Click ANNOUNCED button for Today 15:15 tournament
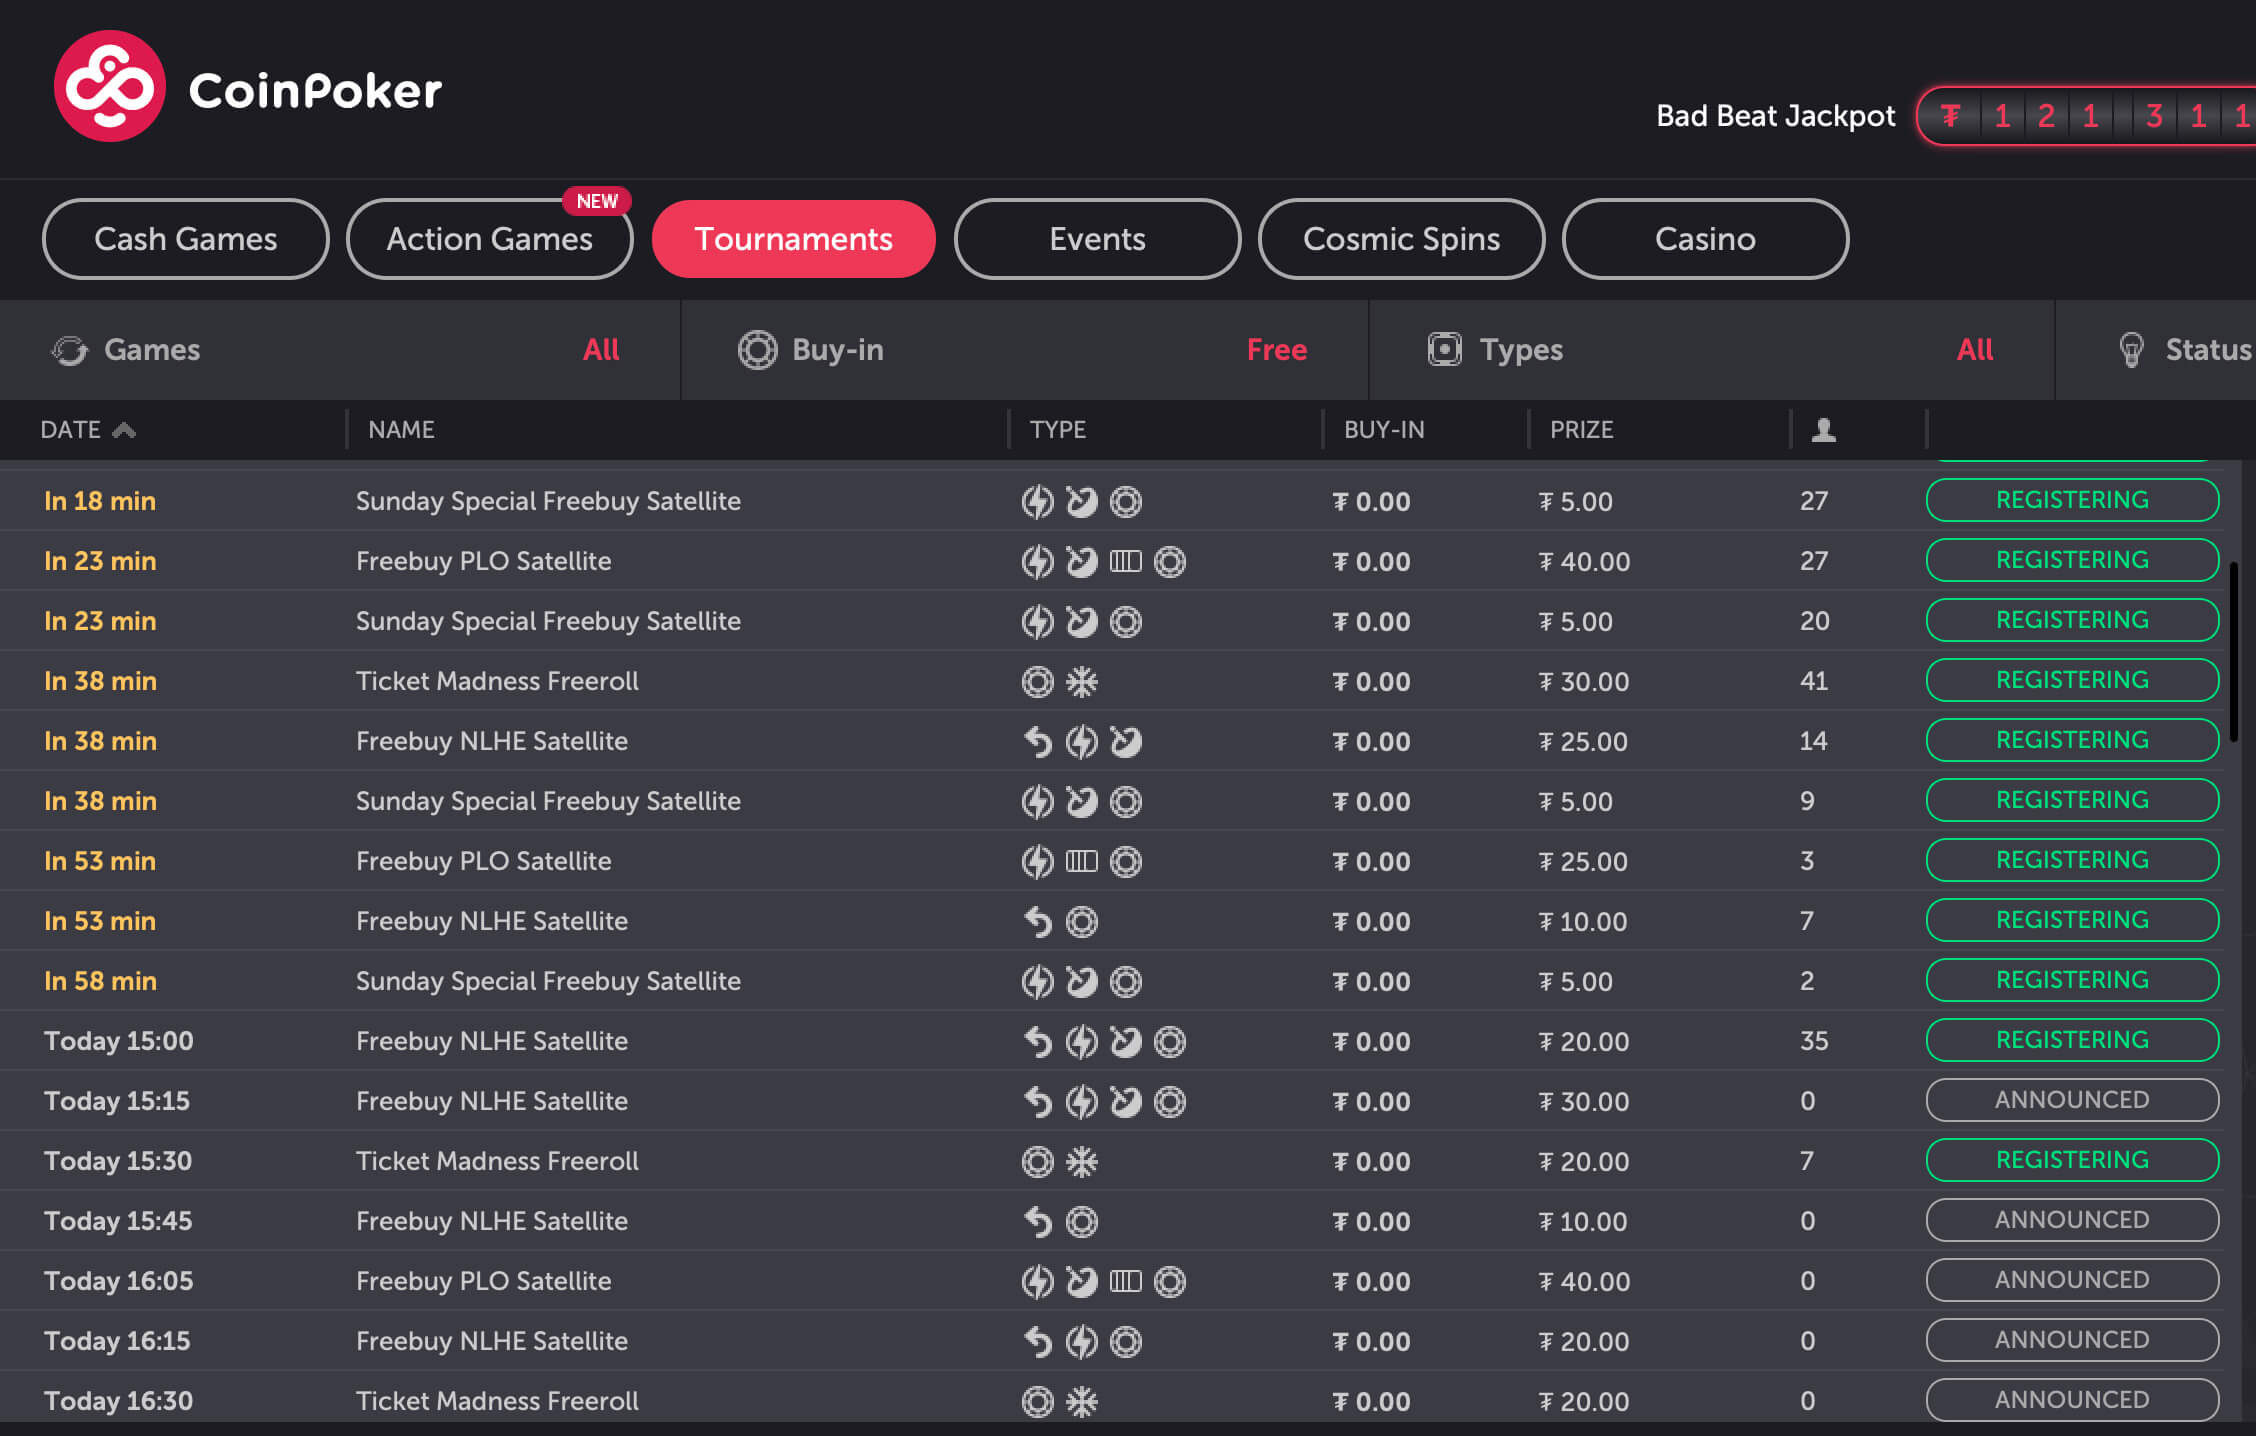Viewport: 2256px width, 1436px height. [x=2072, y=1100]
